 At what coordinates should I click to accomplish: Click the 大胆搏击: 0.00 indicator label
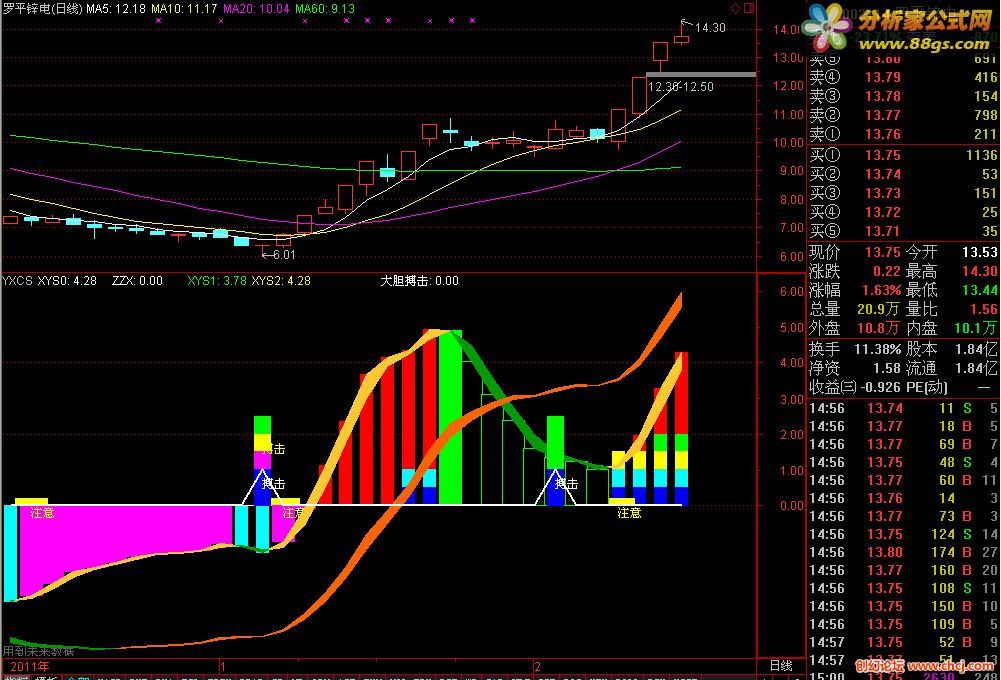click(x=419, y=280)
